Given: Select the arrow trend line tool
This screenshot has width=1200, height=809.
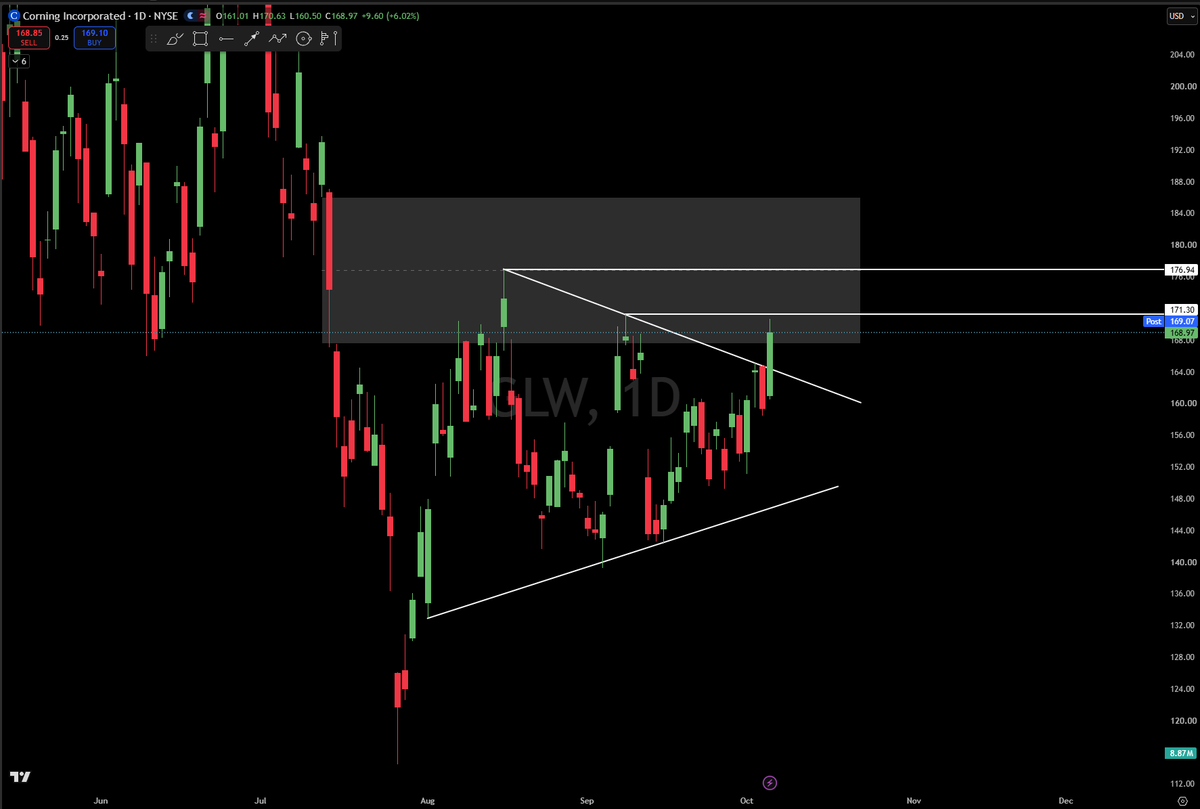Looking at the screenshot, I should click(252, 39).
